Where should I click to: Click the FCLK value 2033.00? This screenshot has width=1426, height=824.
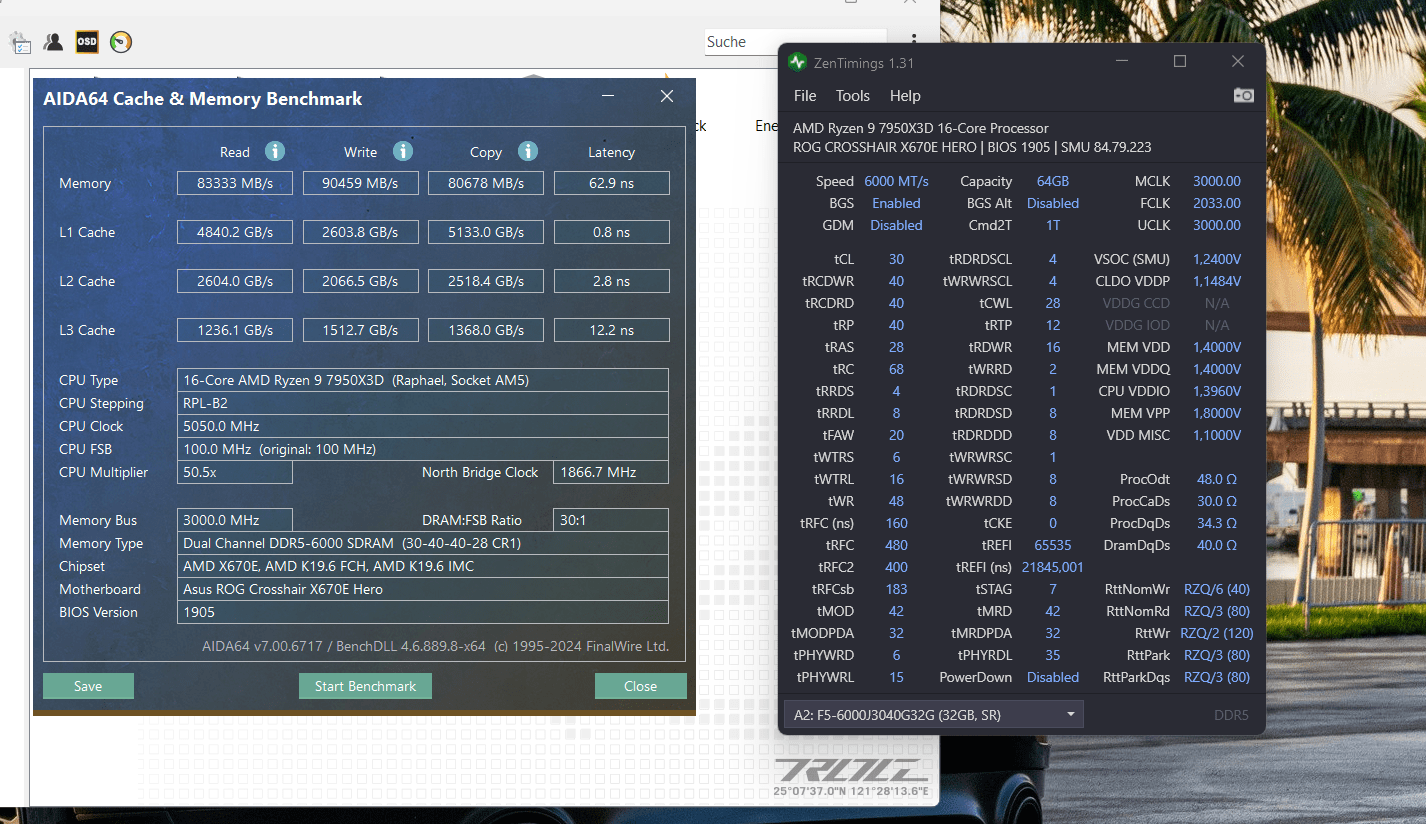tap(1216, 203)
